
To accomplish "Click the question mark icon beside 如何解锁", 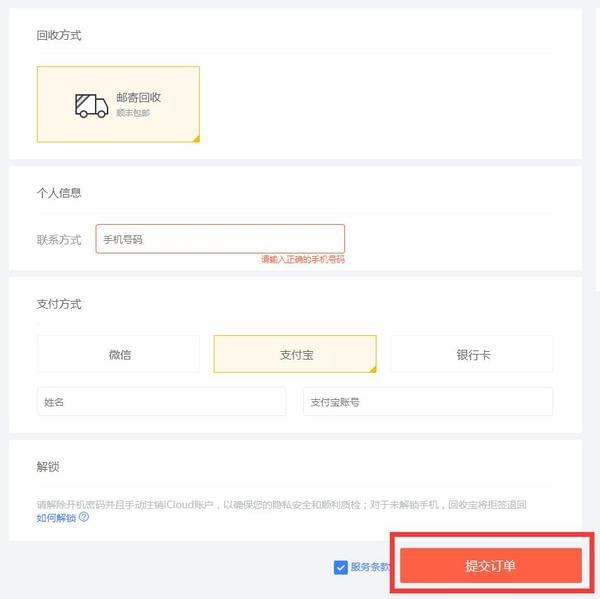I will pyautogui.click(x=84, y=517).
